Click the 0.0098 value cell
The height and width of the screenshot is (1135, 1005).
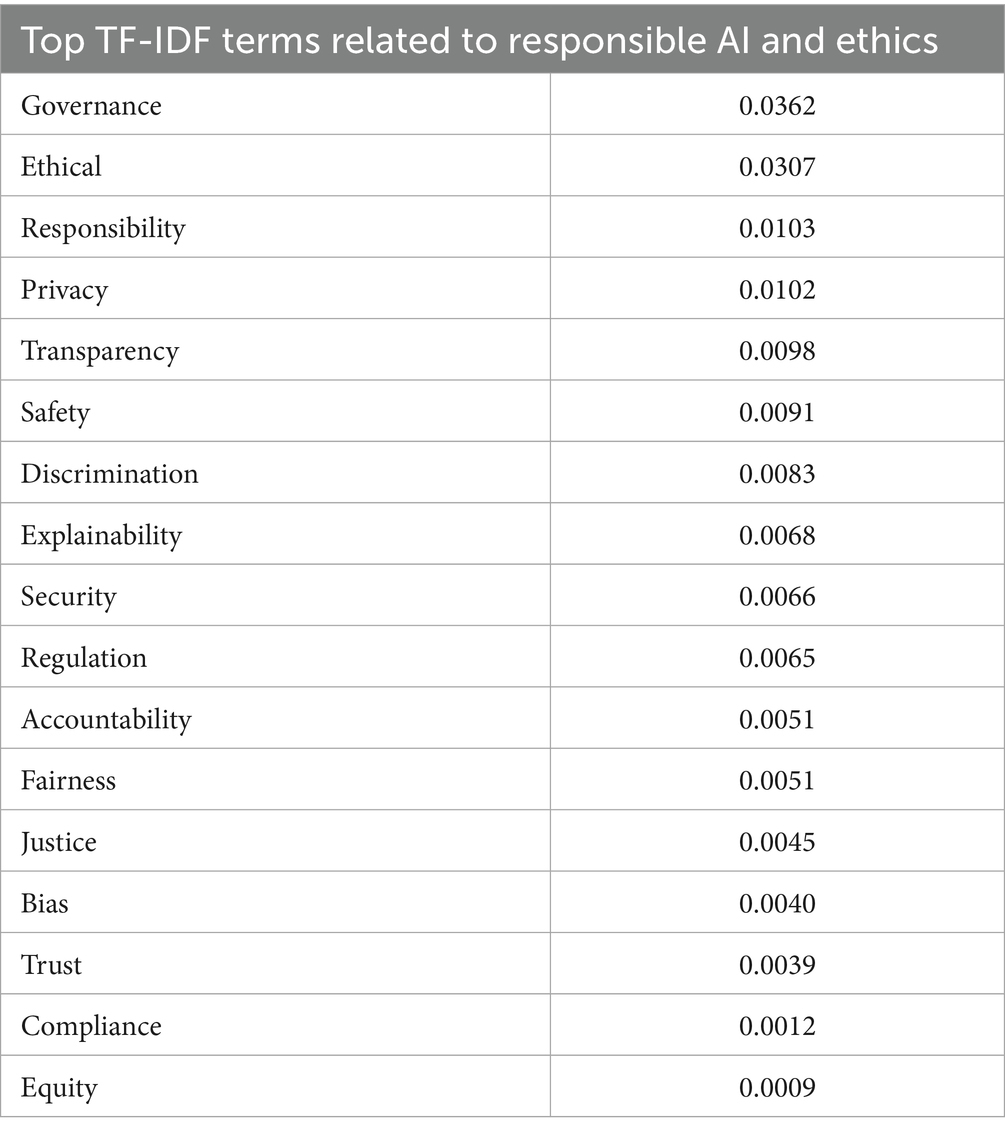click(777, 351)
